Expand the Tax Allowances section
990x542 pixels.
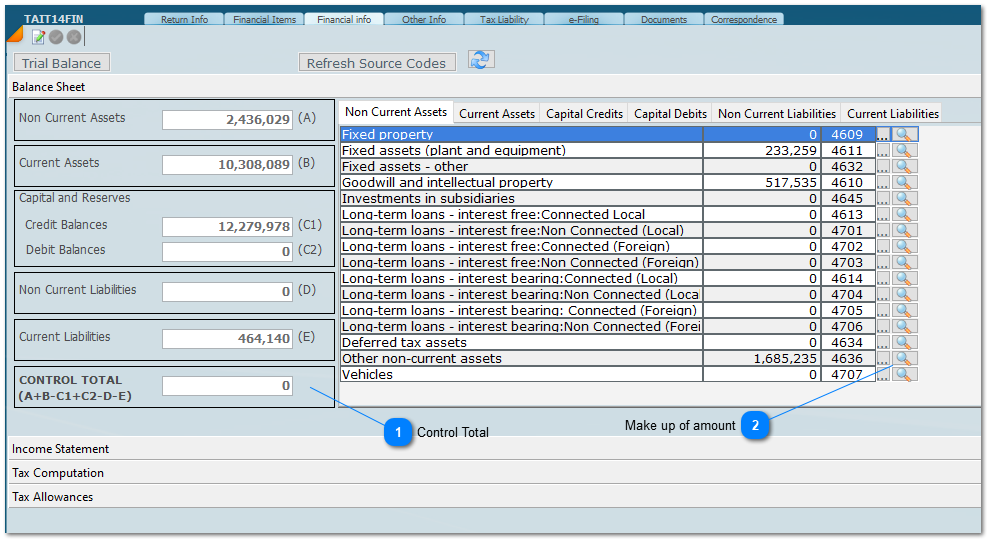52,497
